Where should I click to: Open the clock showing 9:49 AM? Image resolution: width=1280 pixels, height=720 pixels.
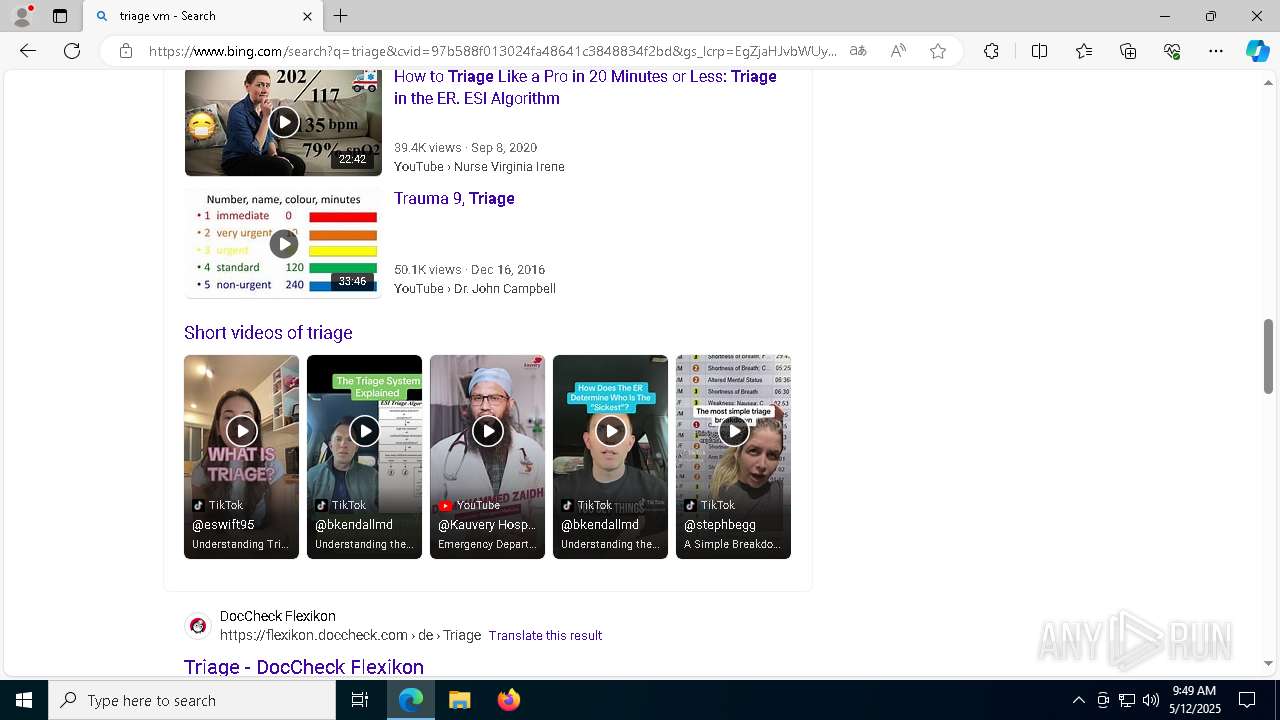point(1194,700)
